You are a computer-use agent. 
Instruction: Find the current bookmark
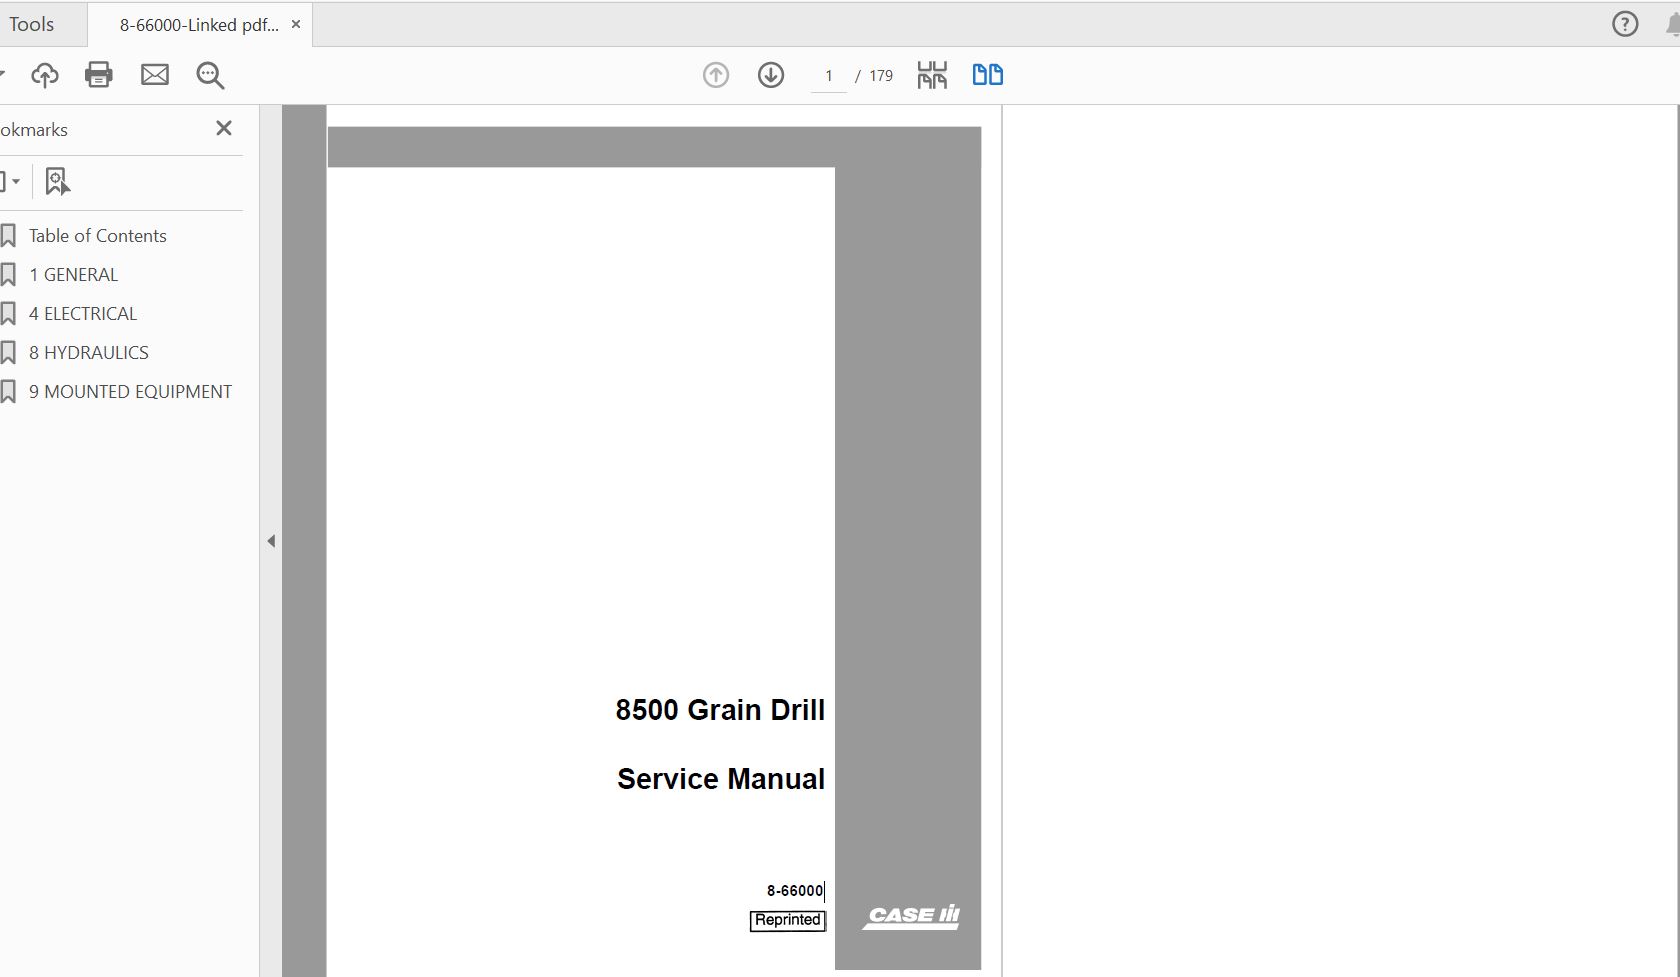(57, 181)
